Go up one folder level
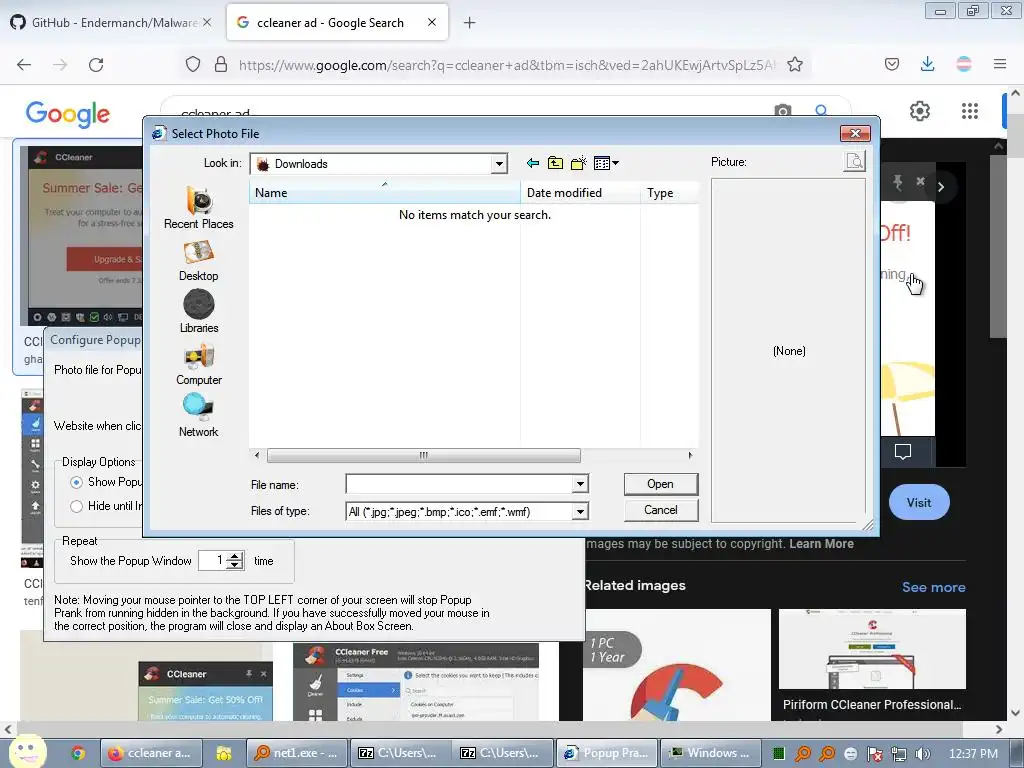This screenshot has height=768, width=1024. point(555,163)
